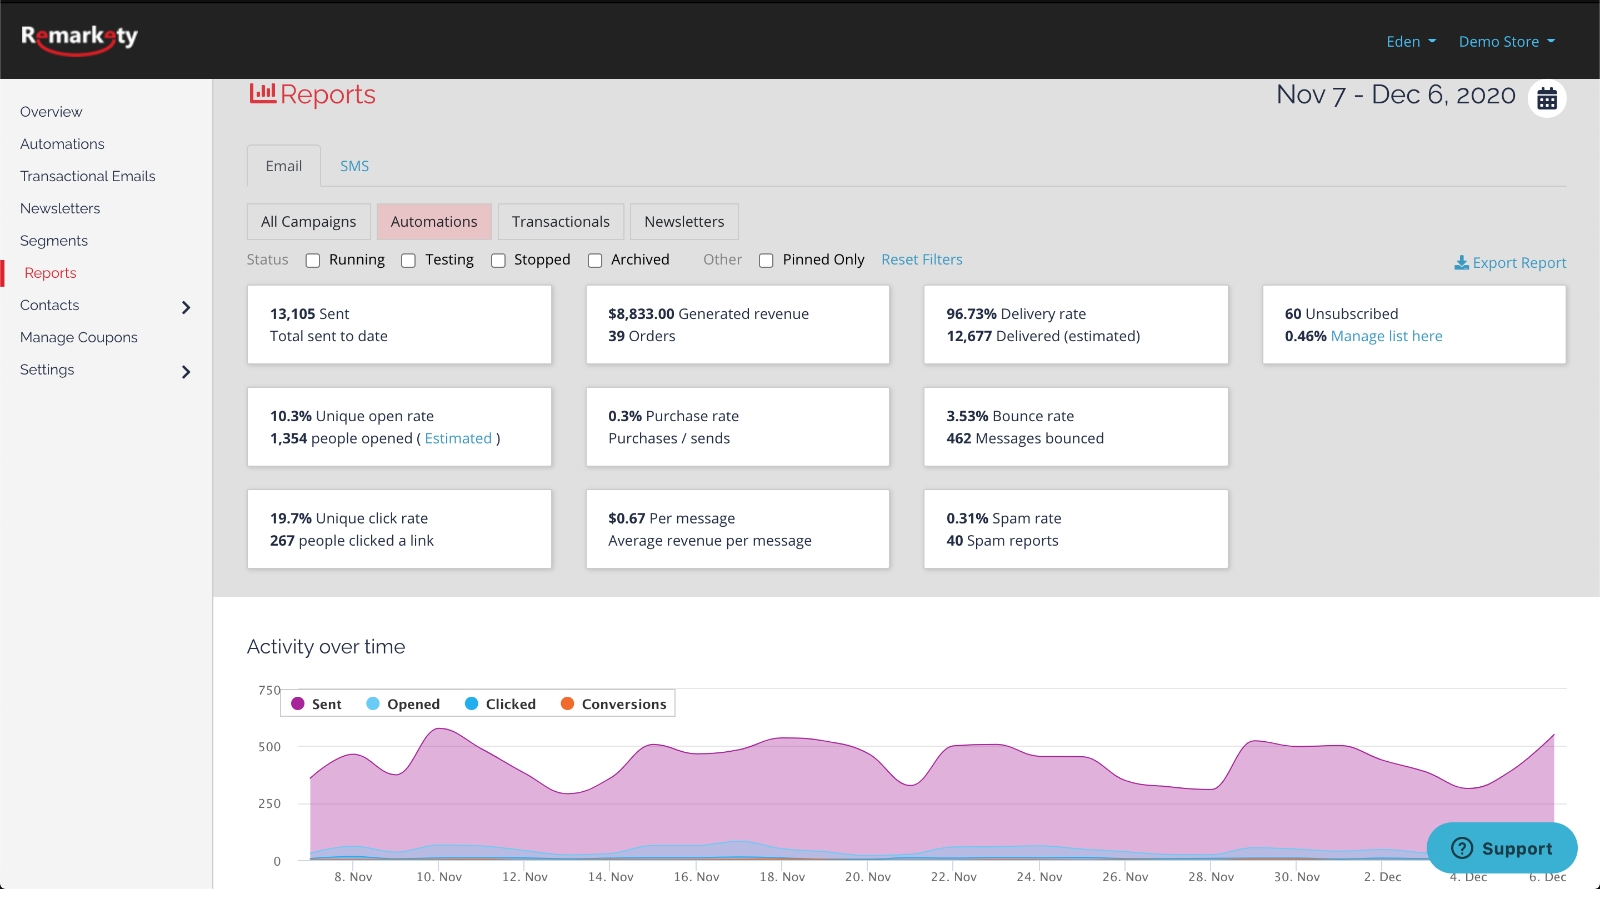Check the Archived status checkbox
Screen dimensions: 1600x909
[595, 260]
